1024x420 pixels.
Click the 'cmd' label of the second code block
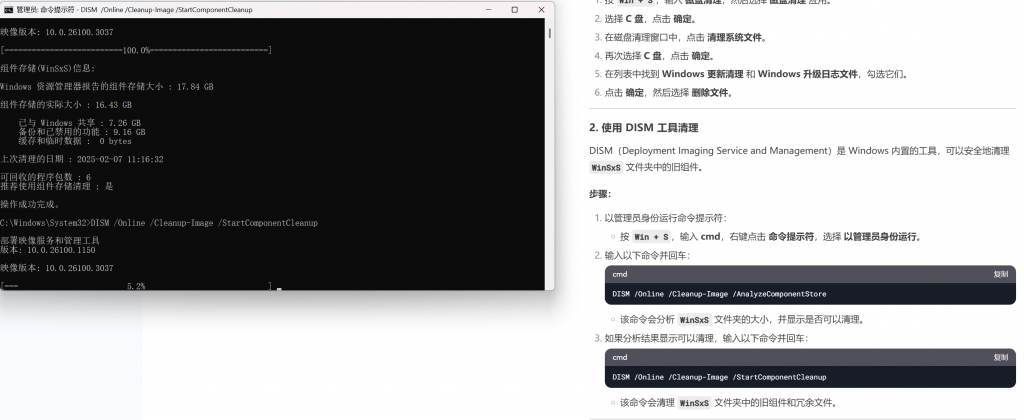pyautogui.click(x=620, y=357)
